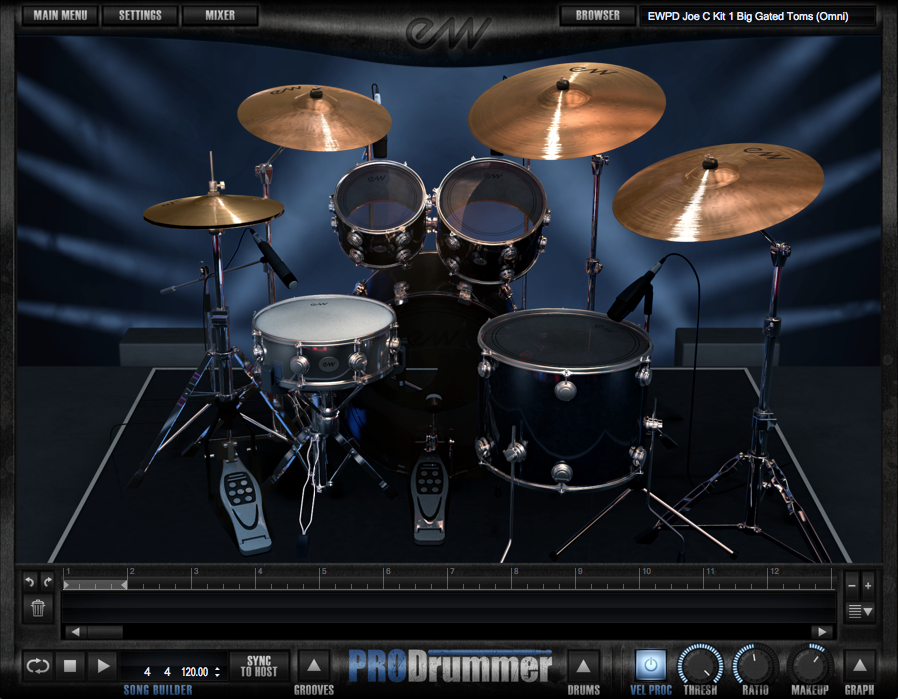Open the Settings page
898x699 pixels.
click(x=140, y=16)
